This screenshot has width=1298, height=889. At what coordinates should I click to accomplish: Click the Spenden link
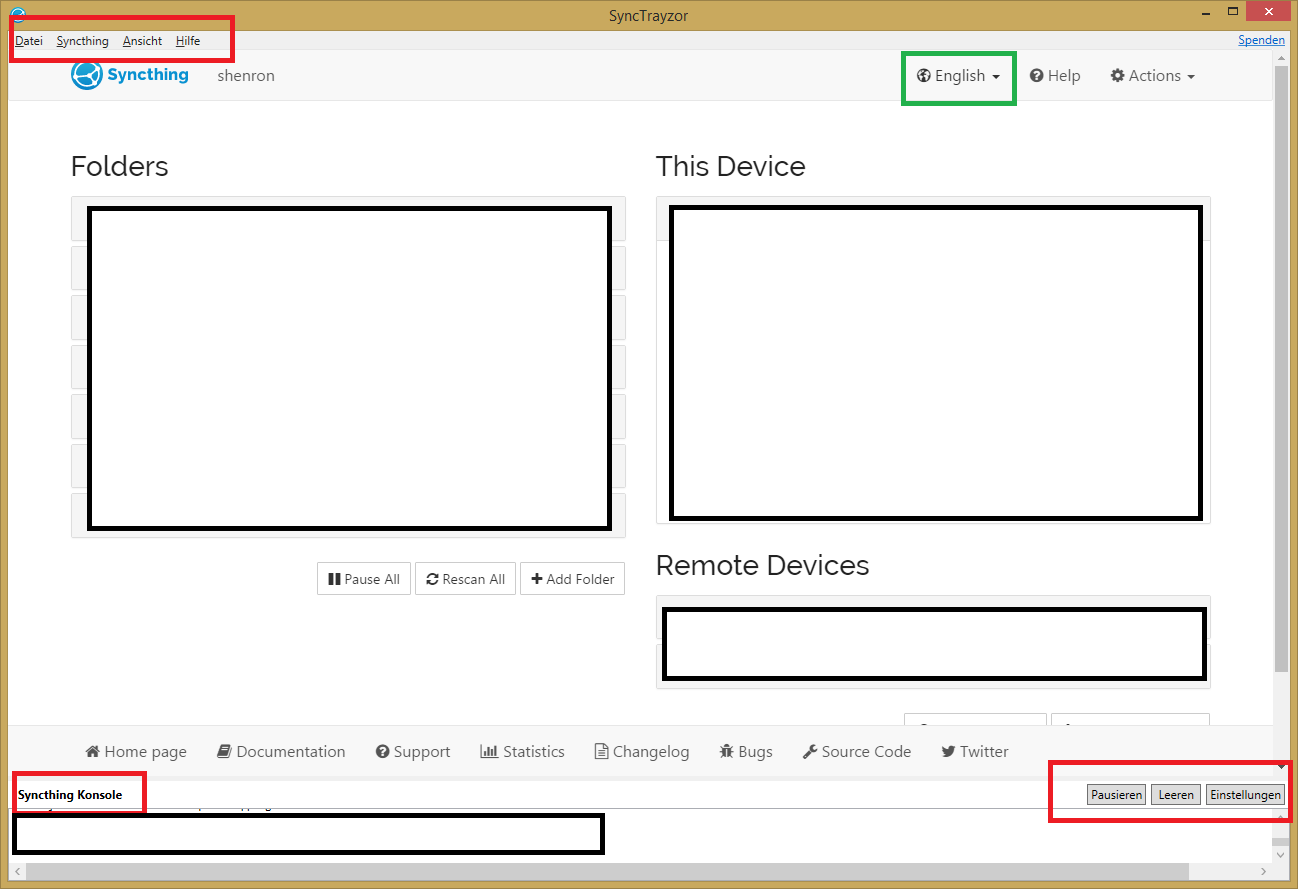click(1261, 40)
